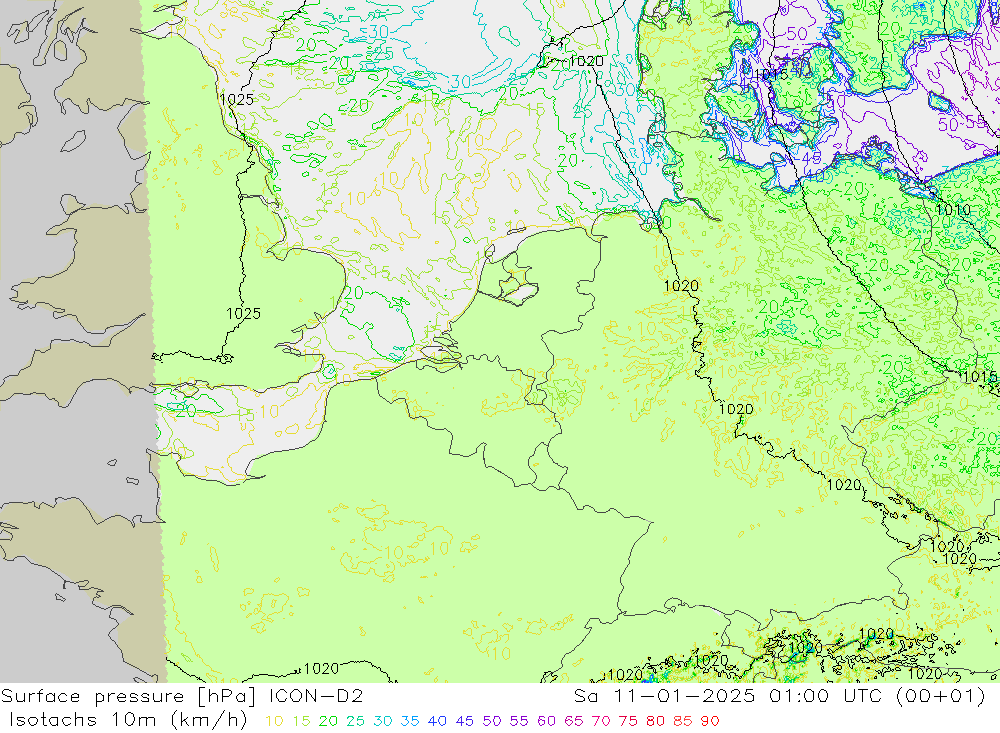Select legend value 60 in isotachs scale
Screen dimensions: 1000x733
tap(547, 721)
